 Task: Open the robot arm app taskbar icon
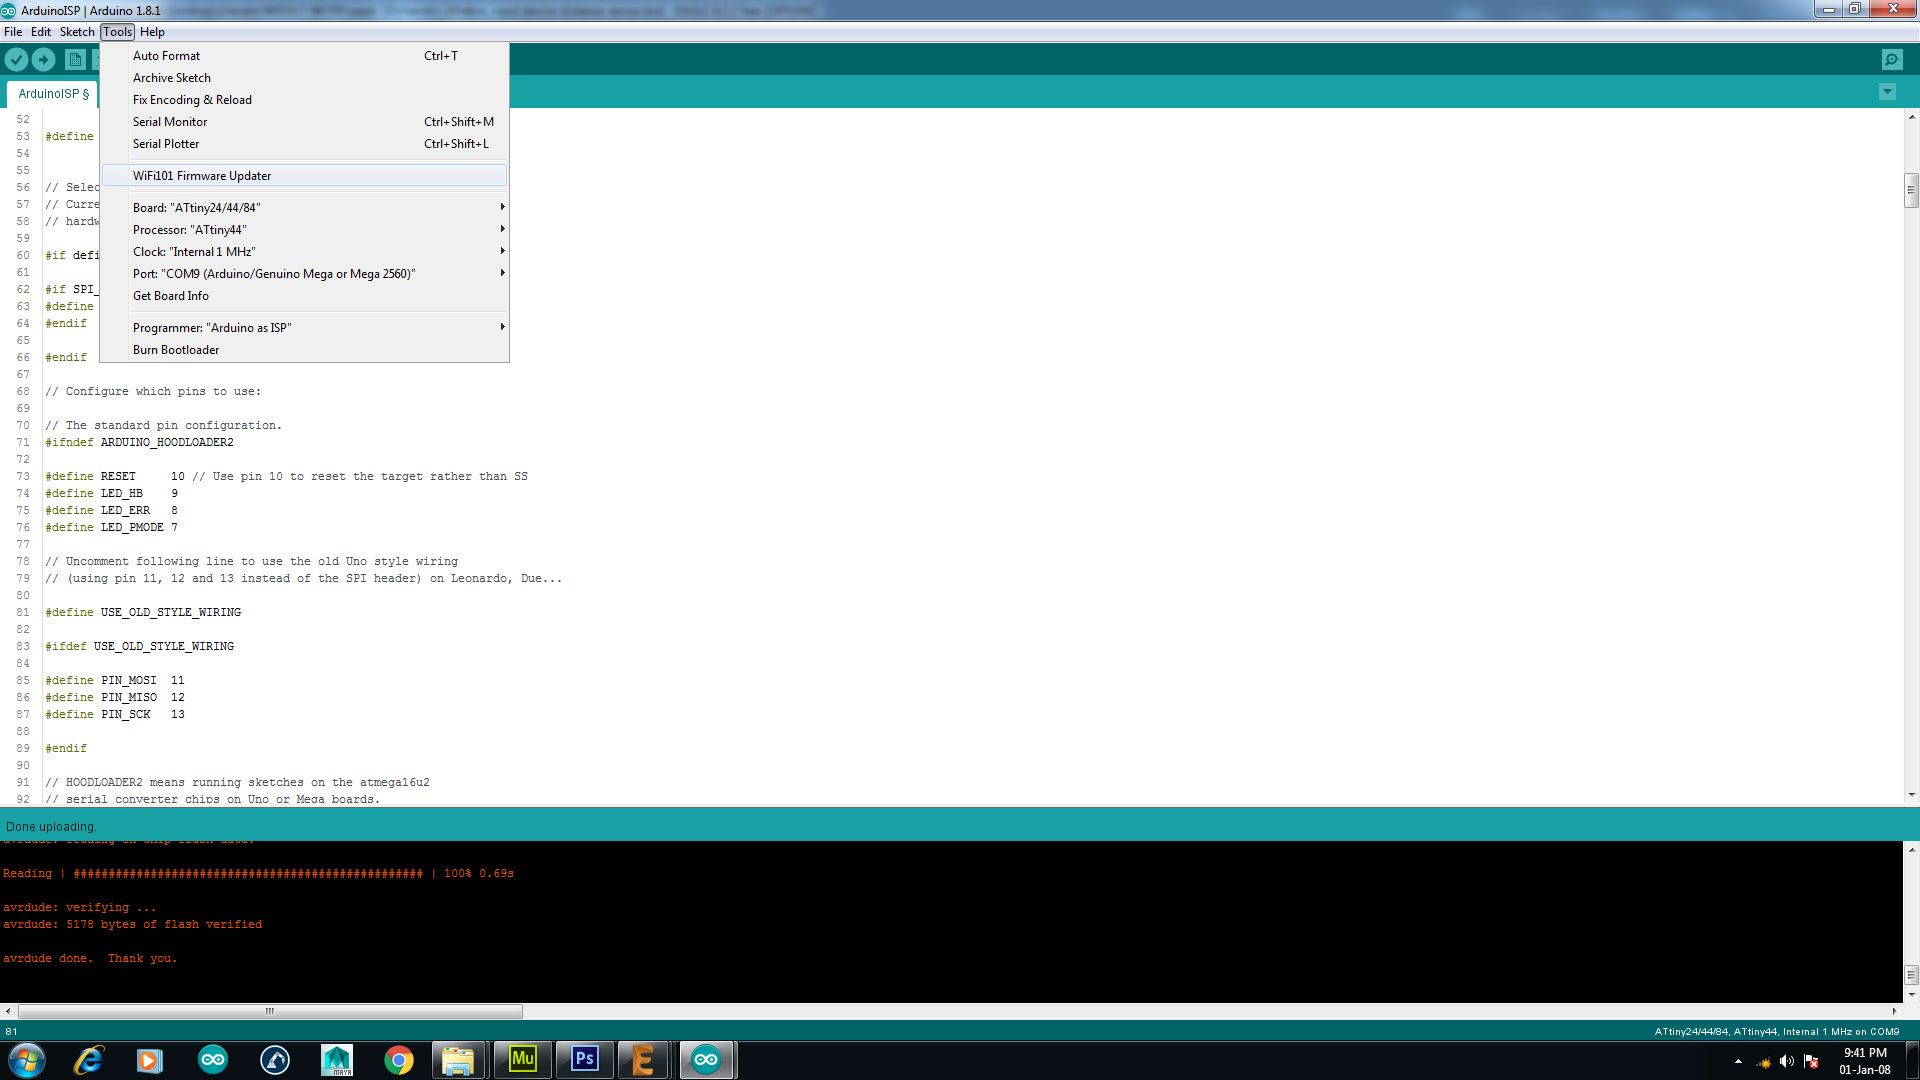[x=275, y=1060]
